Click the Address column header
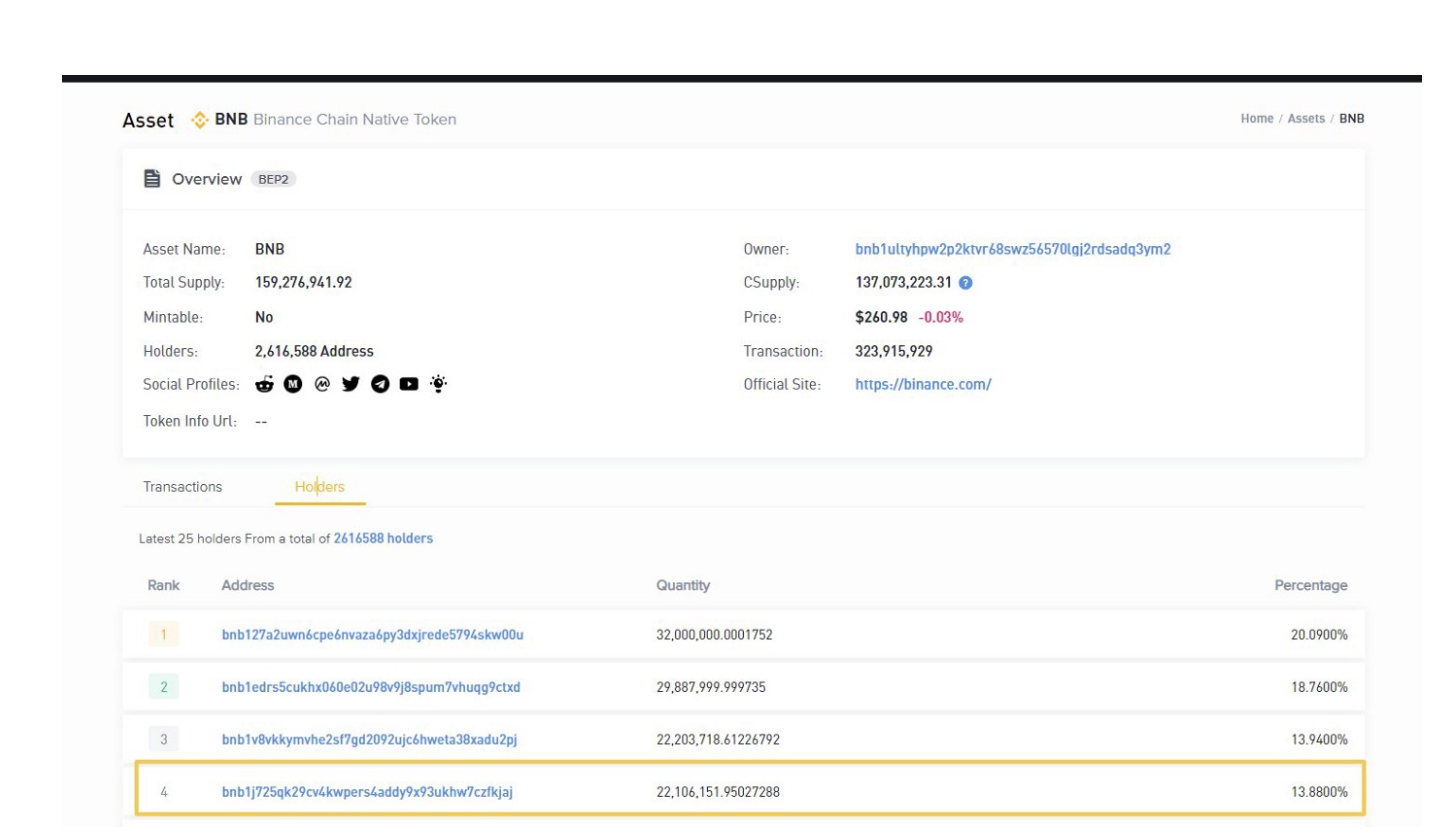The width and height of the screenshot is (1444, 840). coord(247,585)
